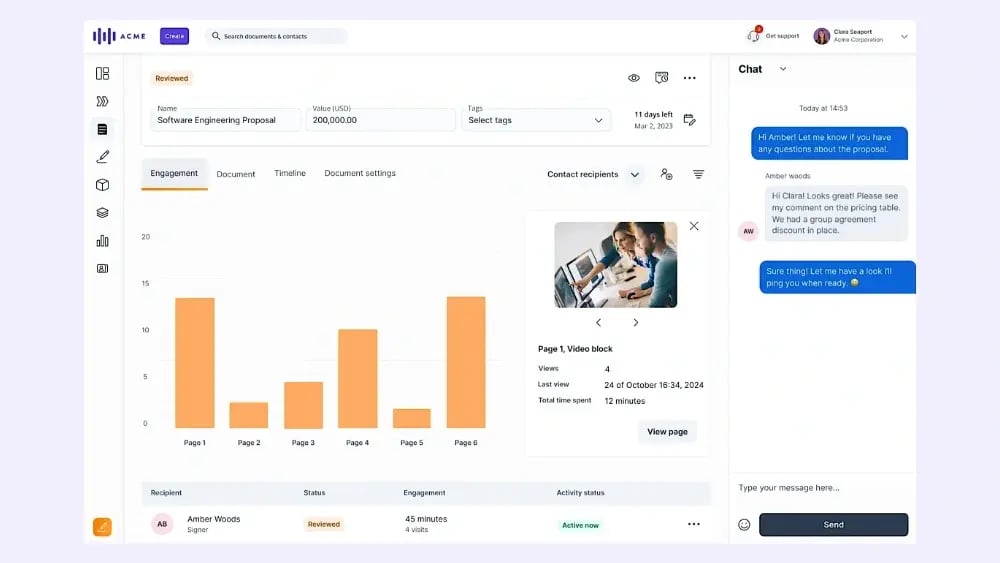Switch to the Document settings tab

pos(360,173)
